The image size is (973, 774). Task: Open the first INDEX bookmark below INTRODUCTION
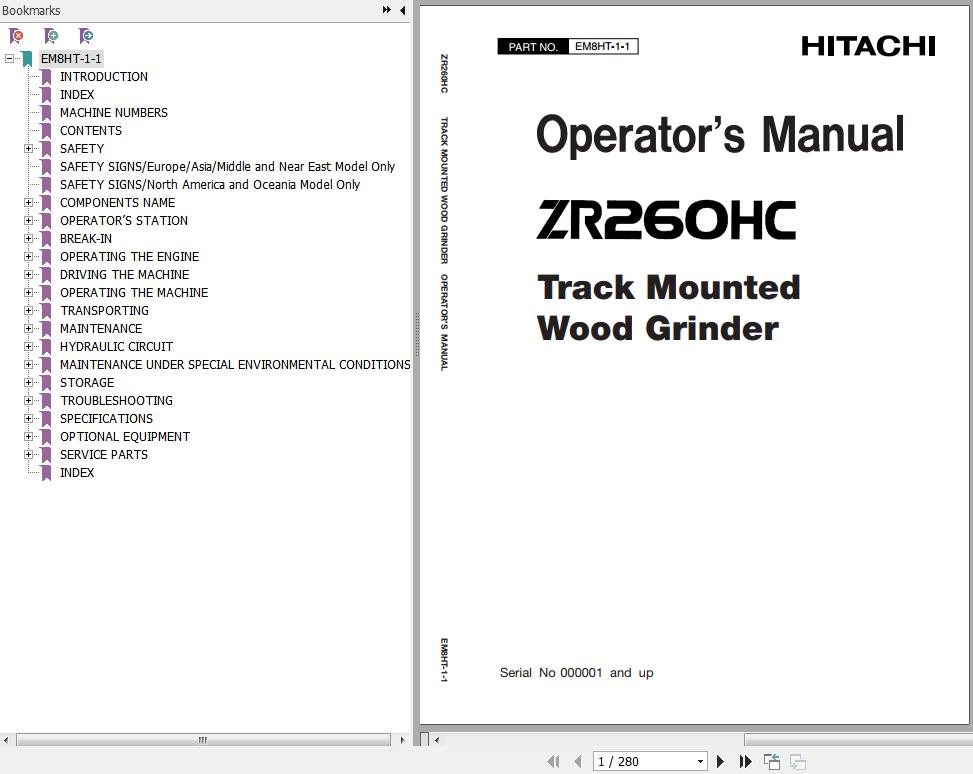pyautogui.click(x=77, y=94)
